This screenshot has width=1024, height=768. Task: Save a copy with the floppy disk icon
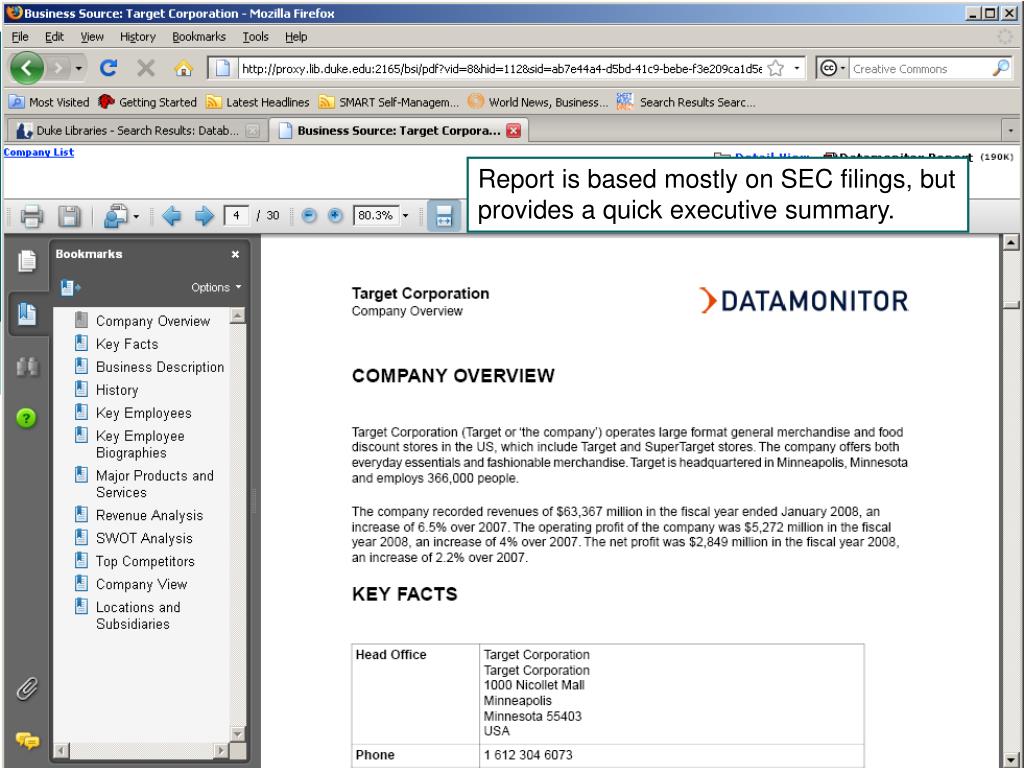[x=69, y=216]
